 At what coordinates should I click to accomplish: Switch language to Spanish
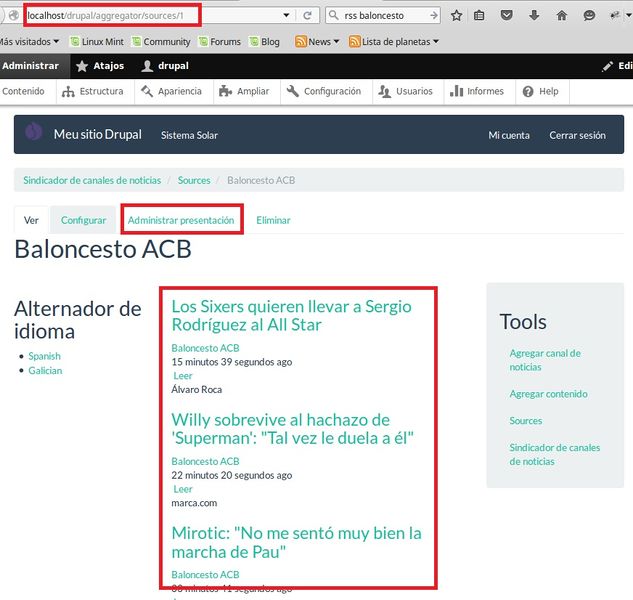point(44,356)
